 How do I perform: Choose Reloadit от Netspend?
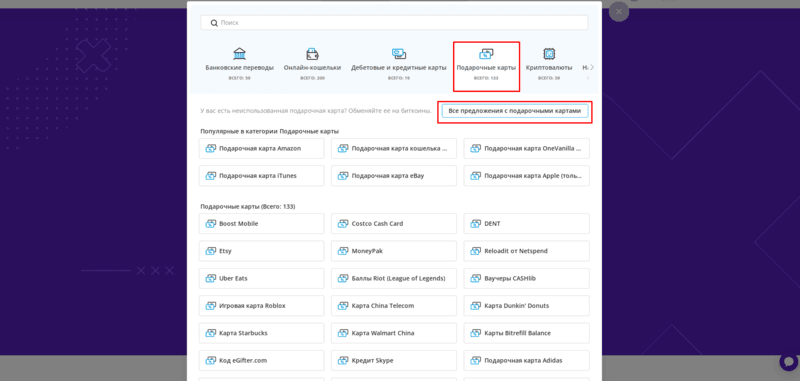(527, 251)
